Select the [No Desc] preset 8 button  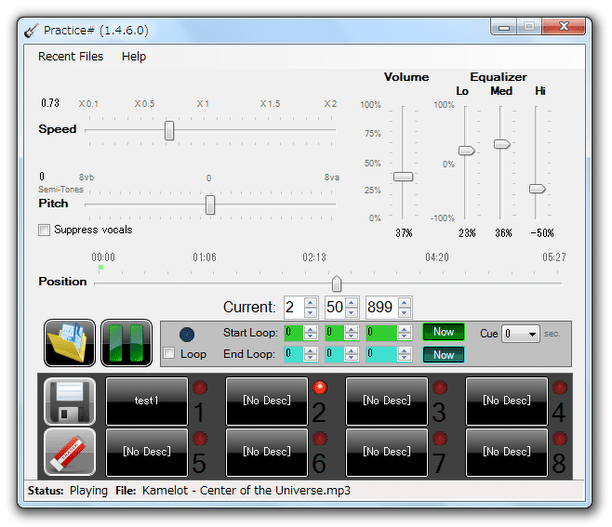tap(507, 452)
